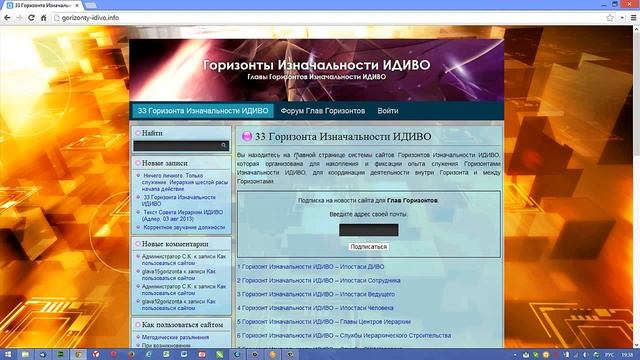Open the browser home page icon

point(44,18)
